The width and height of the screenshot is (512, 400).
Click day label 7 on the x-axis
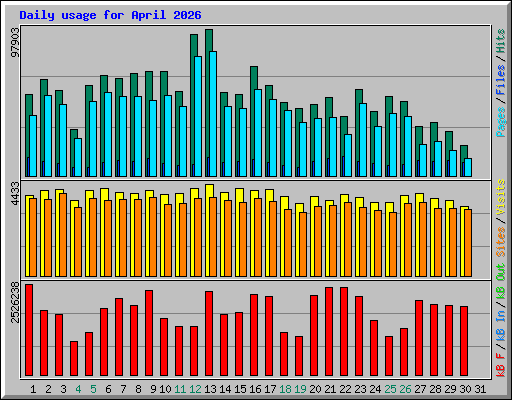pos(123,389)
